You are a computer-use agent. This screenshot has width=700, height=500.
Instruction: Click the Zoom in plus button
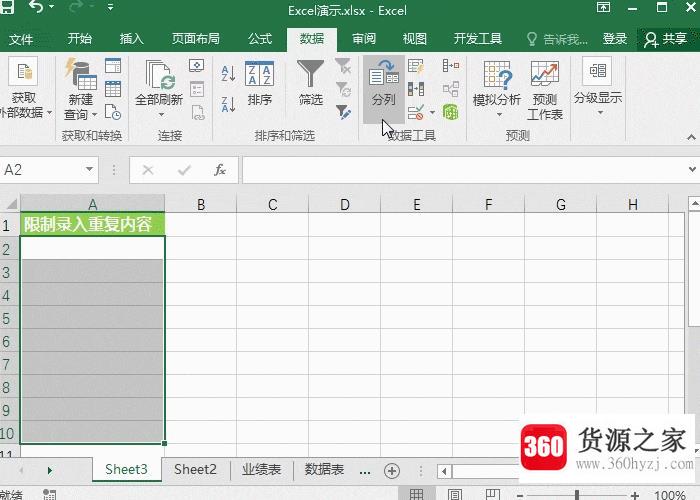634,495
